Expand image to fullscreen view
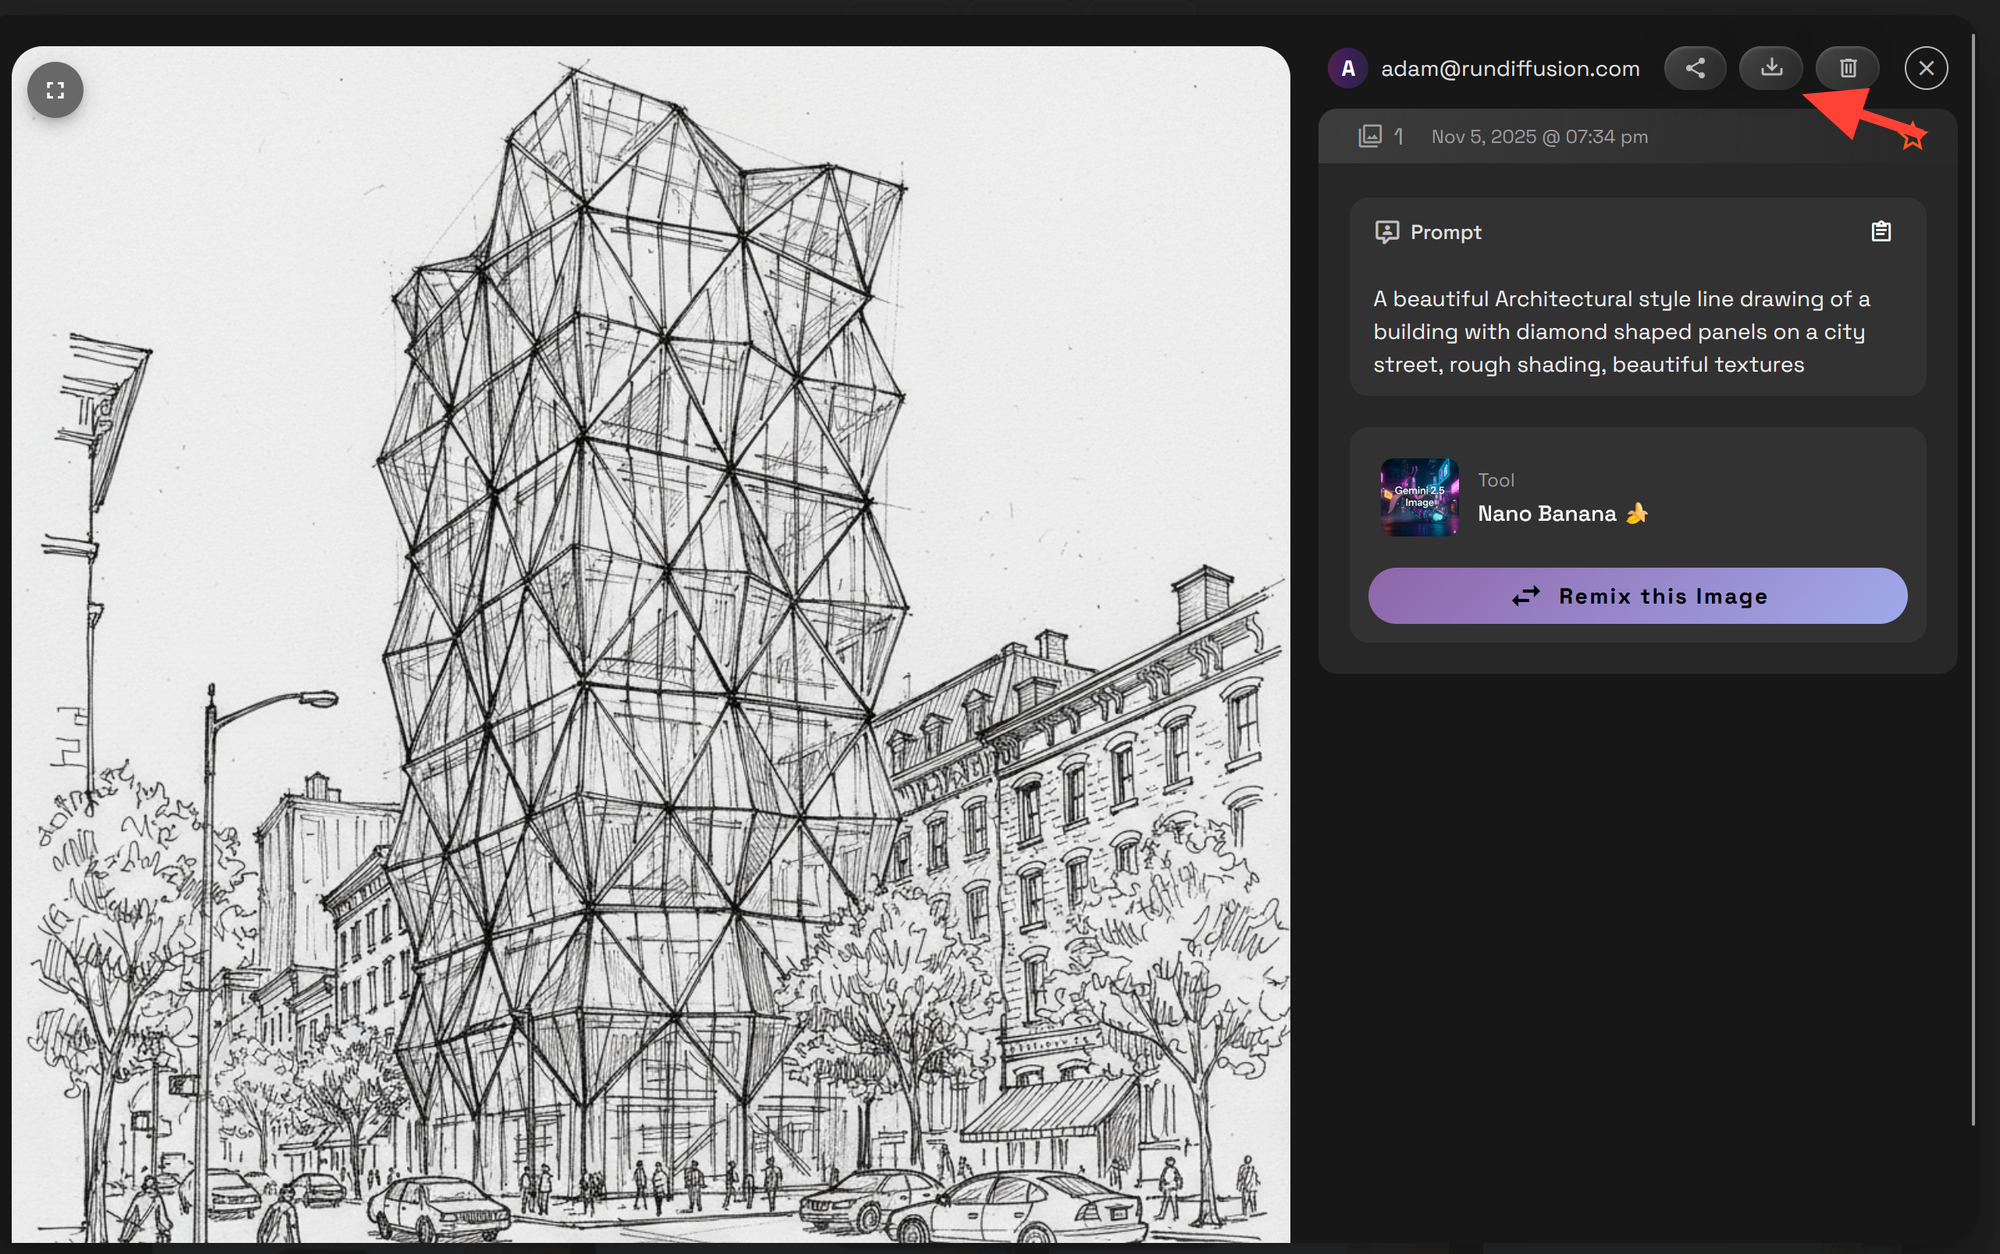Image resolution: width=2000 pixels, height=1254 pixels. click(x=55, y=90)
